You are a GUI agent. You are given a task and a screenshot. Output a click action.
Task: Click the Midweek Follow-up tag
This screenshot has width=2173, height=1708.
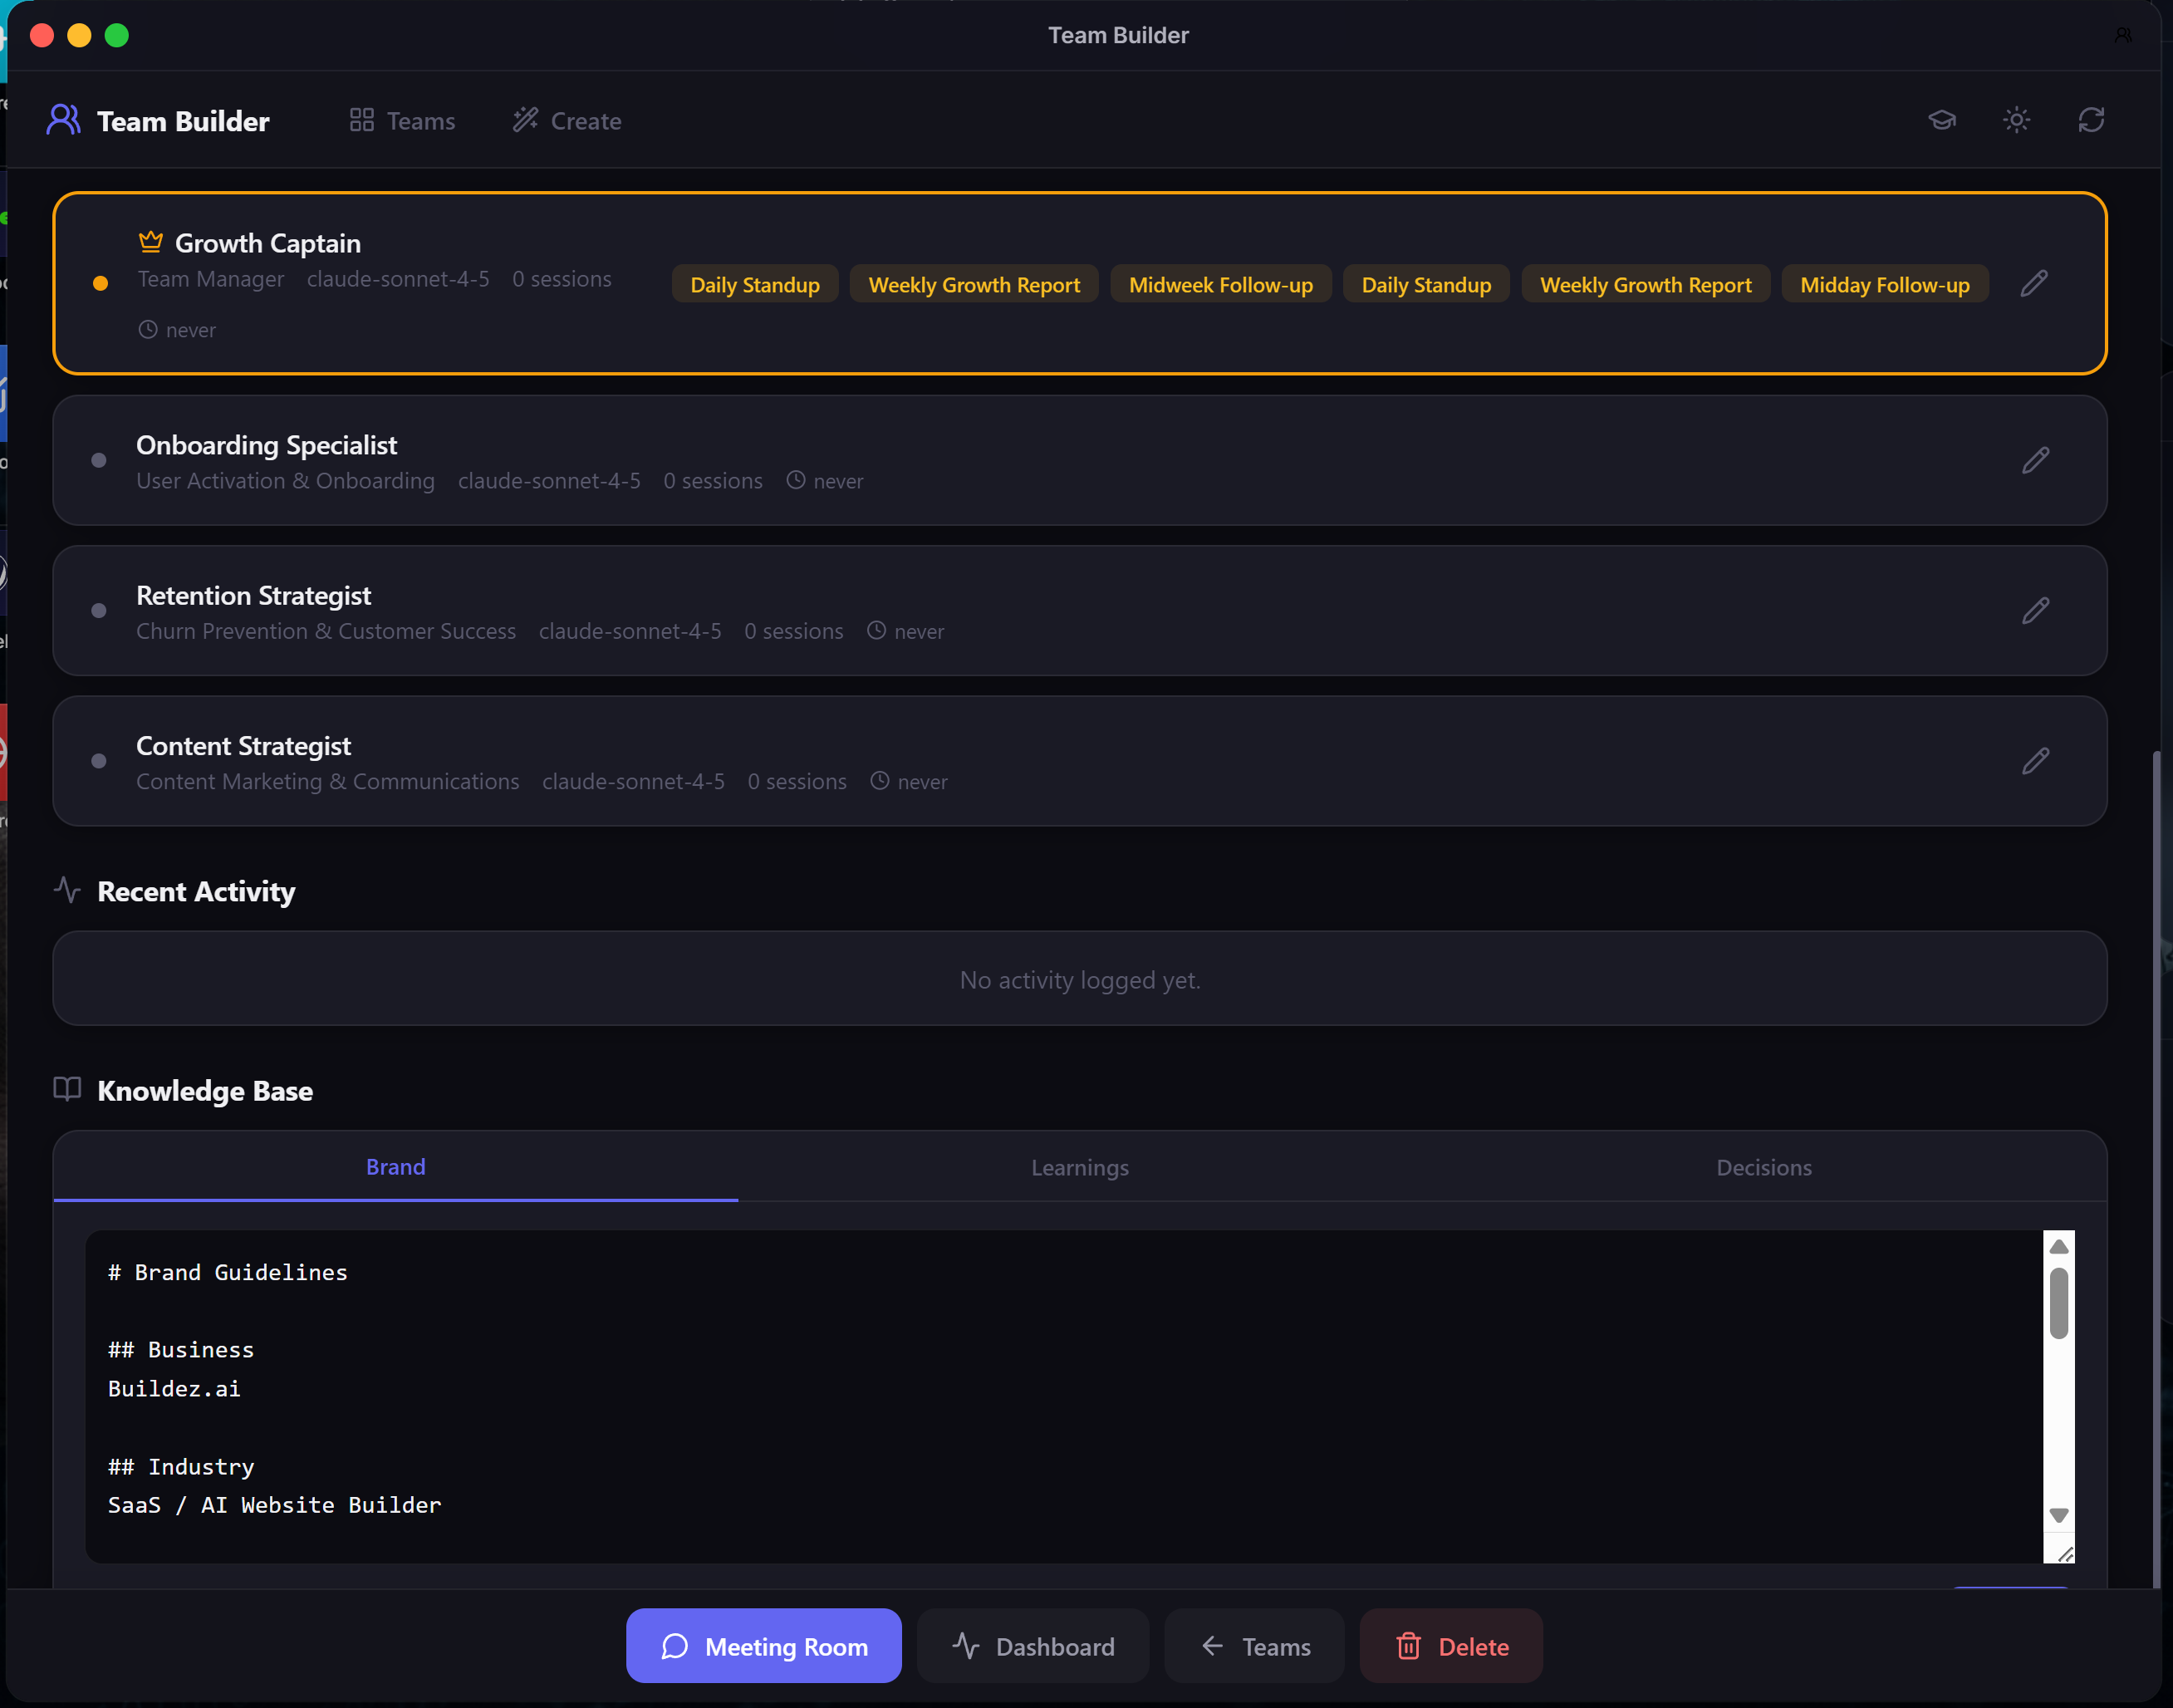[1220, 285]
